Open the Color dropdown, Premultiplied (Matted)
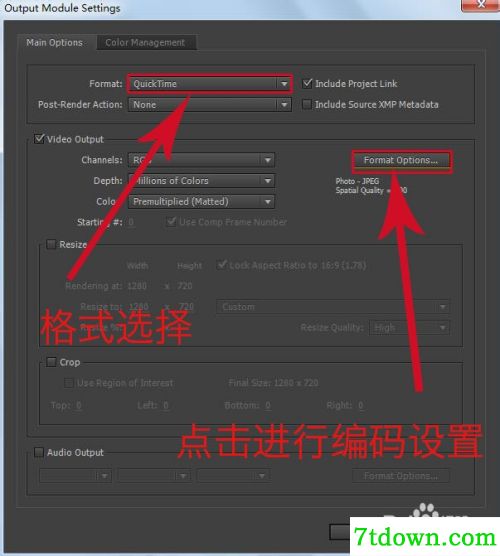 point(201,201)
